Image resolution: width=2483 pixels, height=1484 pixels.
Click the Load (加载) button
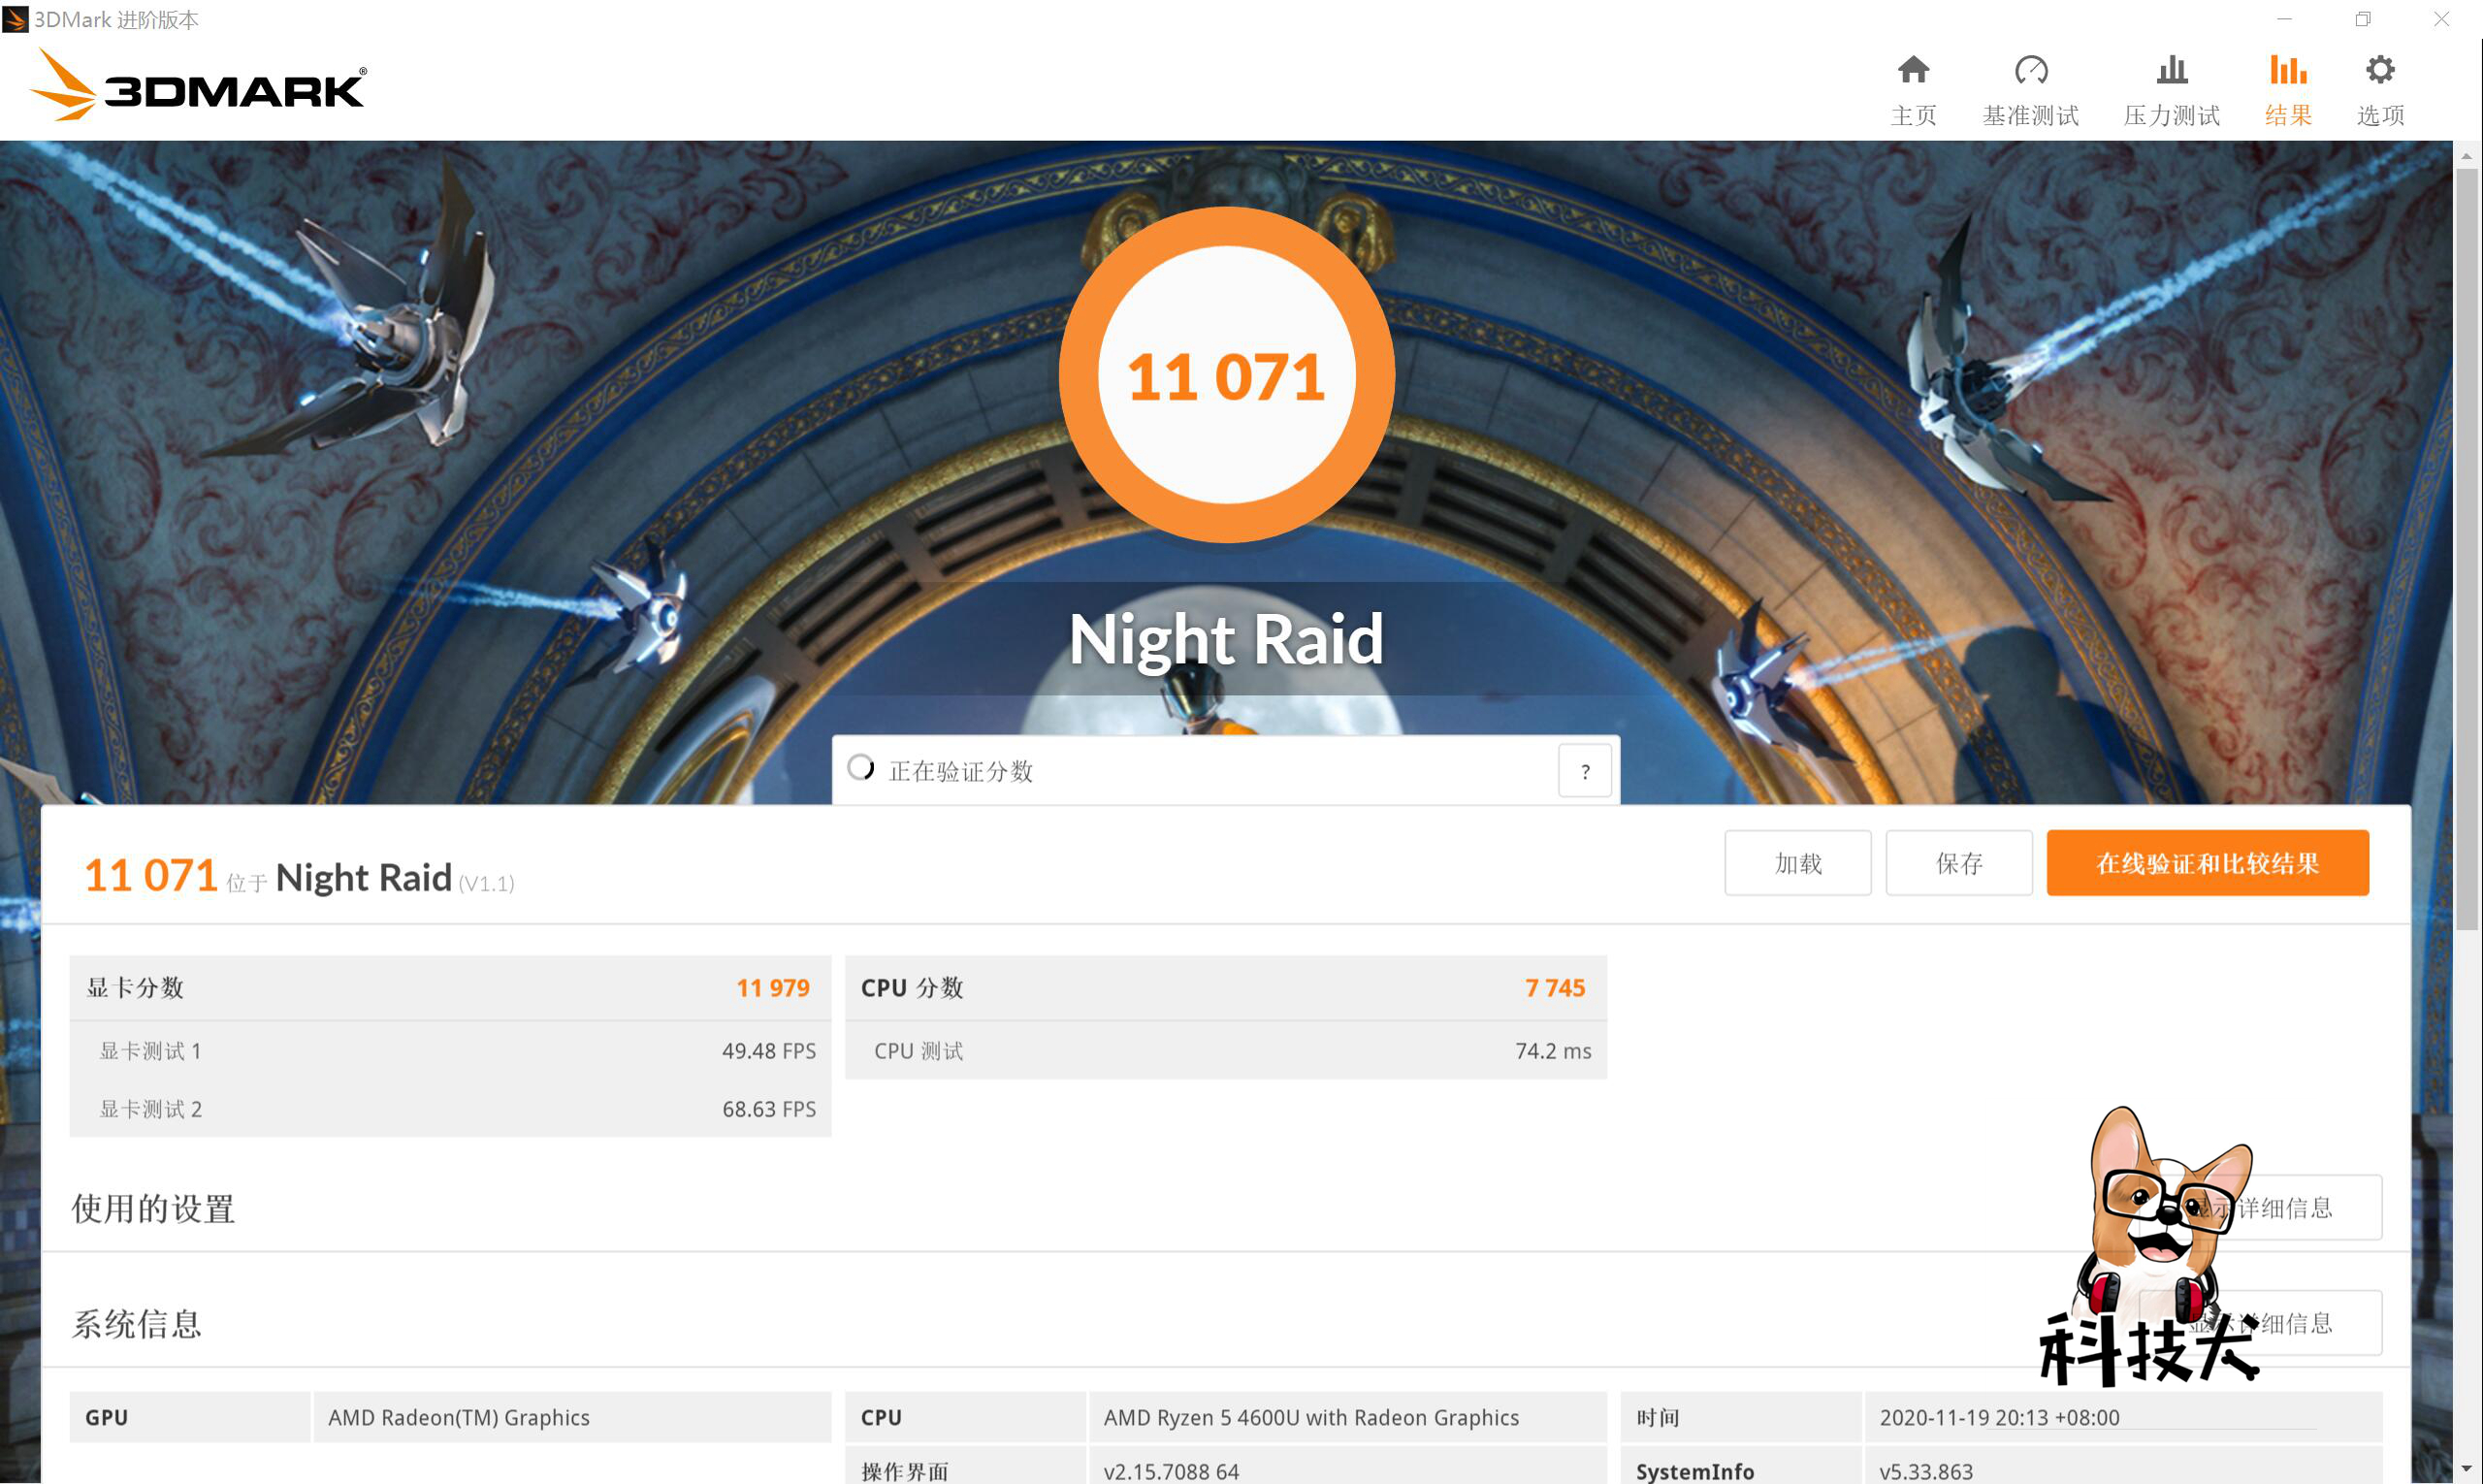pyautogui.click(x=1797, y=863)
